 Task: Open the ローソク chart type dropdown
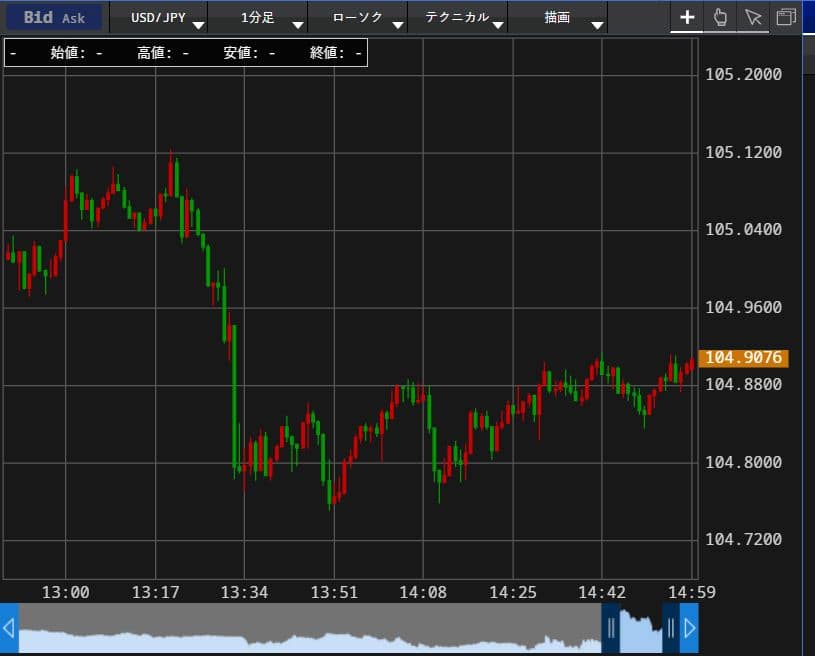(x=358, y=18)
